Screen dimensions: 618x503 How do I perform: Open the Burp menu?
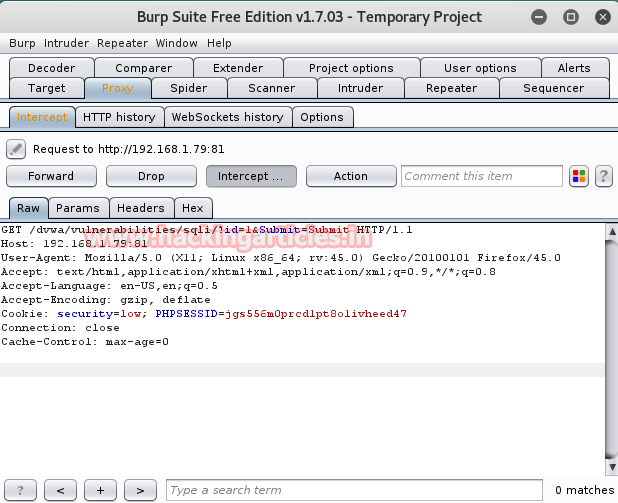(22, 43)
